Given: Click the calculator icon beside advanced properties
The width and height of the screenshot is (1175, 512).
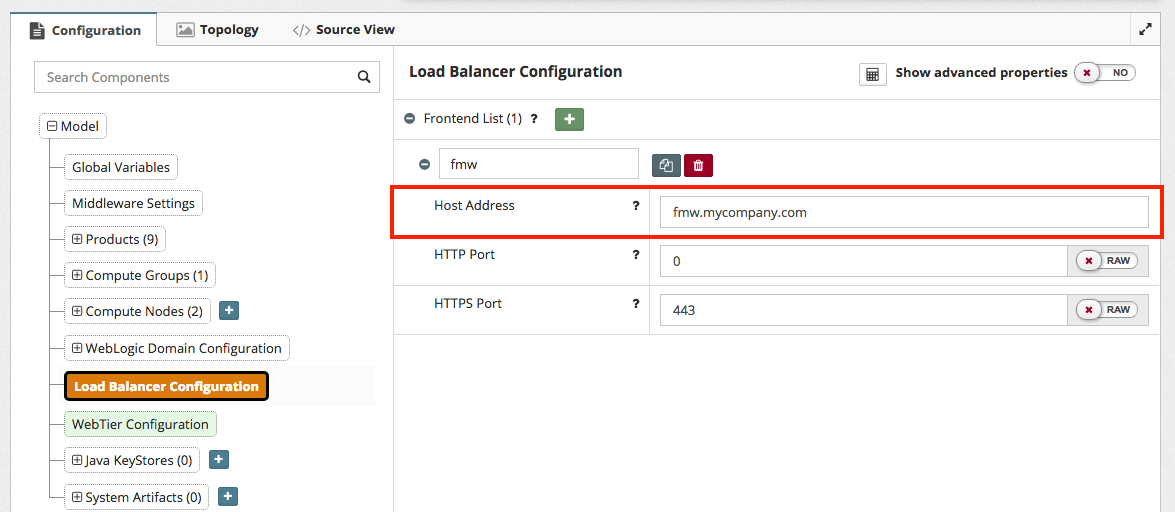Looking at the screenshot, I should click(872, 74).
